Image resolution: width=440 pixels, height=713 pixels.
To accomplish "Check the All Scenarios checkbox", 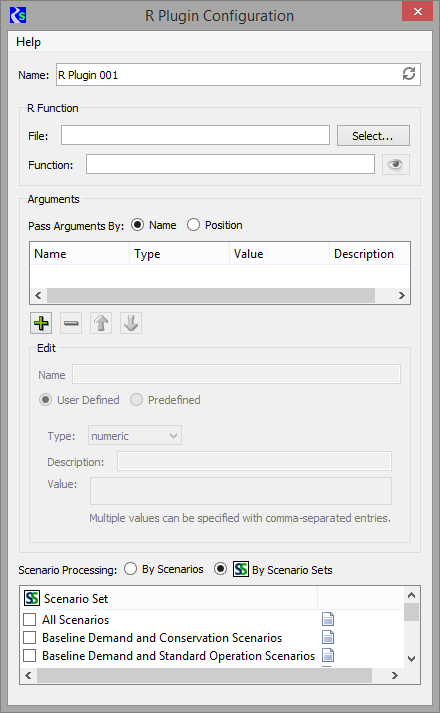I will (x=30, y=620).
